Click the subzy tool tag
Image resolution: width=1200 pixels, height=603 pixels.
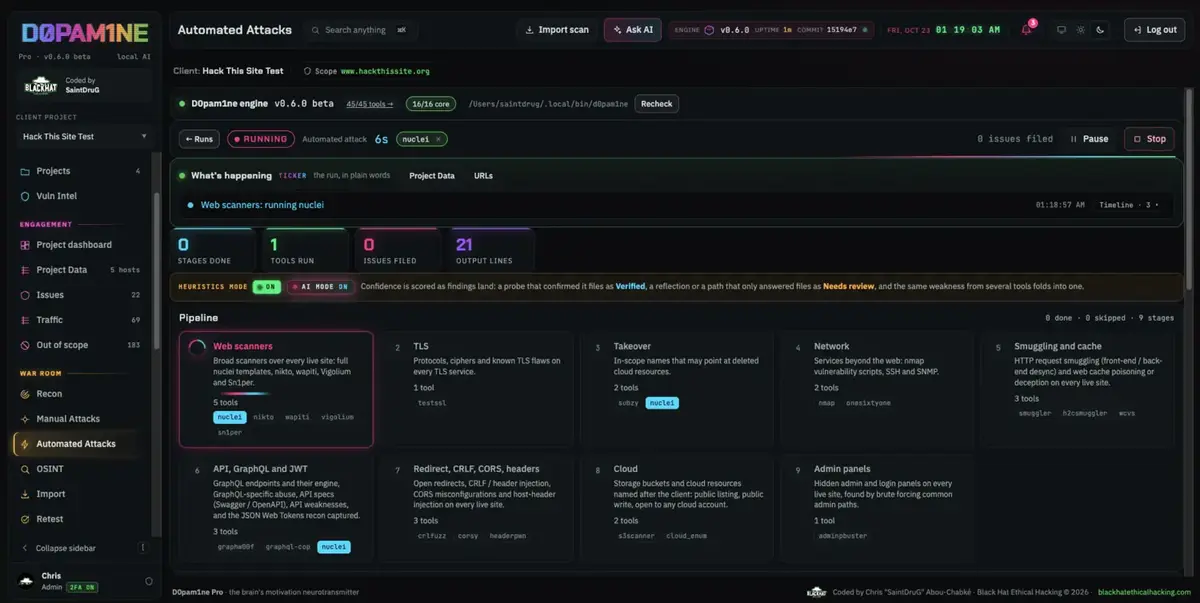628,403
